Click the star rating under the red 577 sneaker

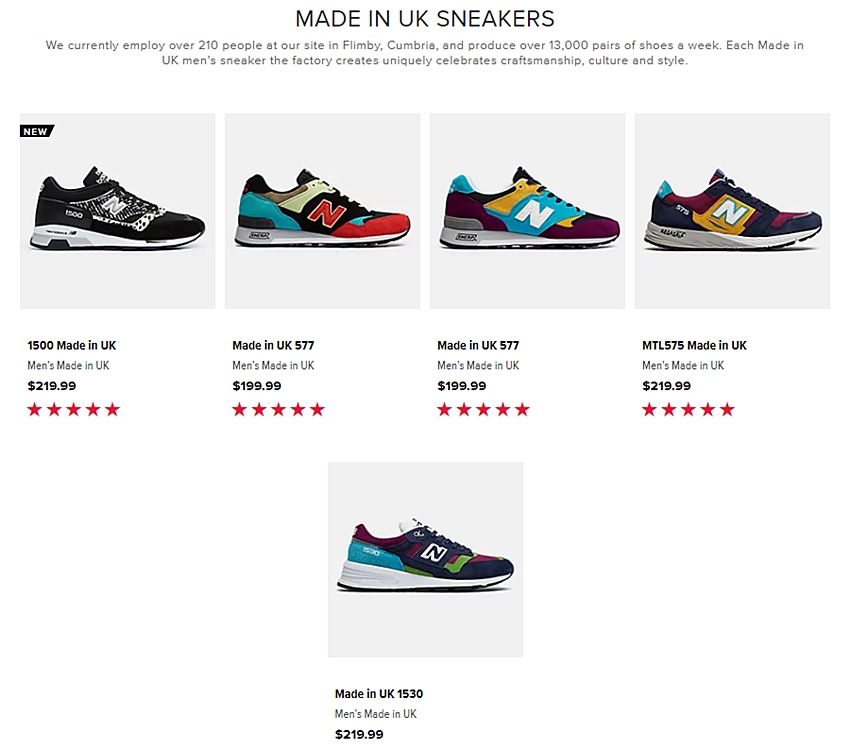pos(279,409)
